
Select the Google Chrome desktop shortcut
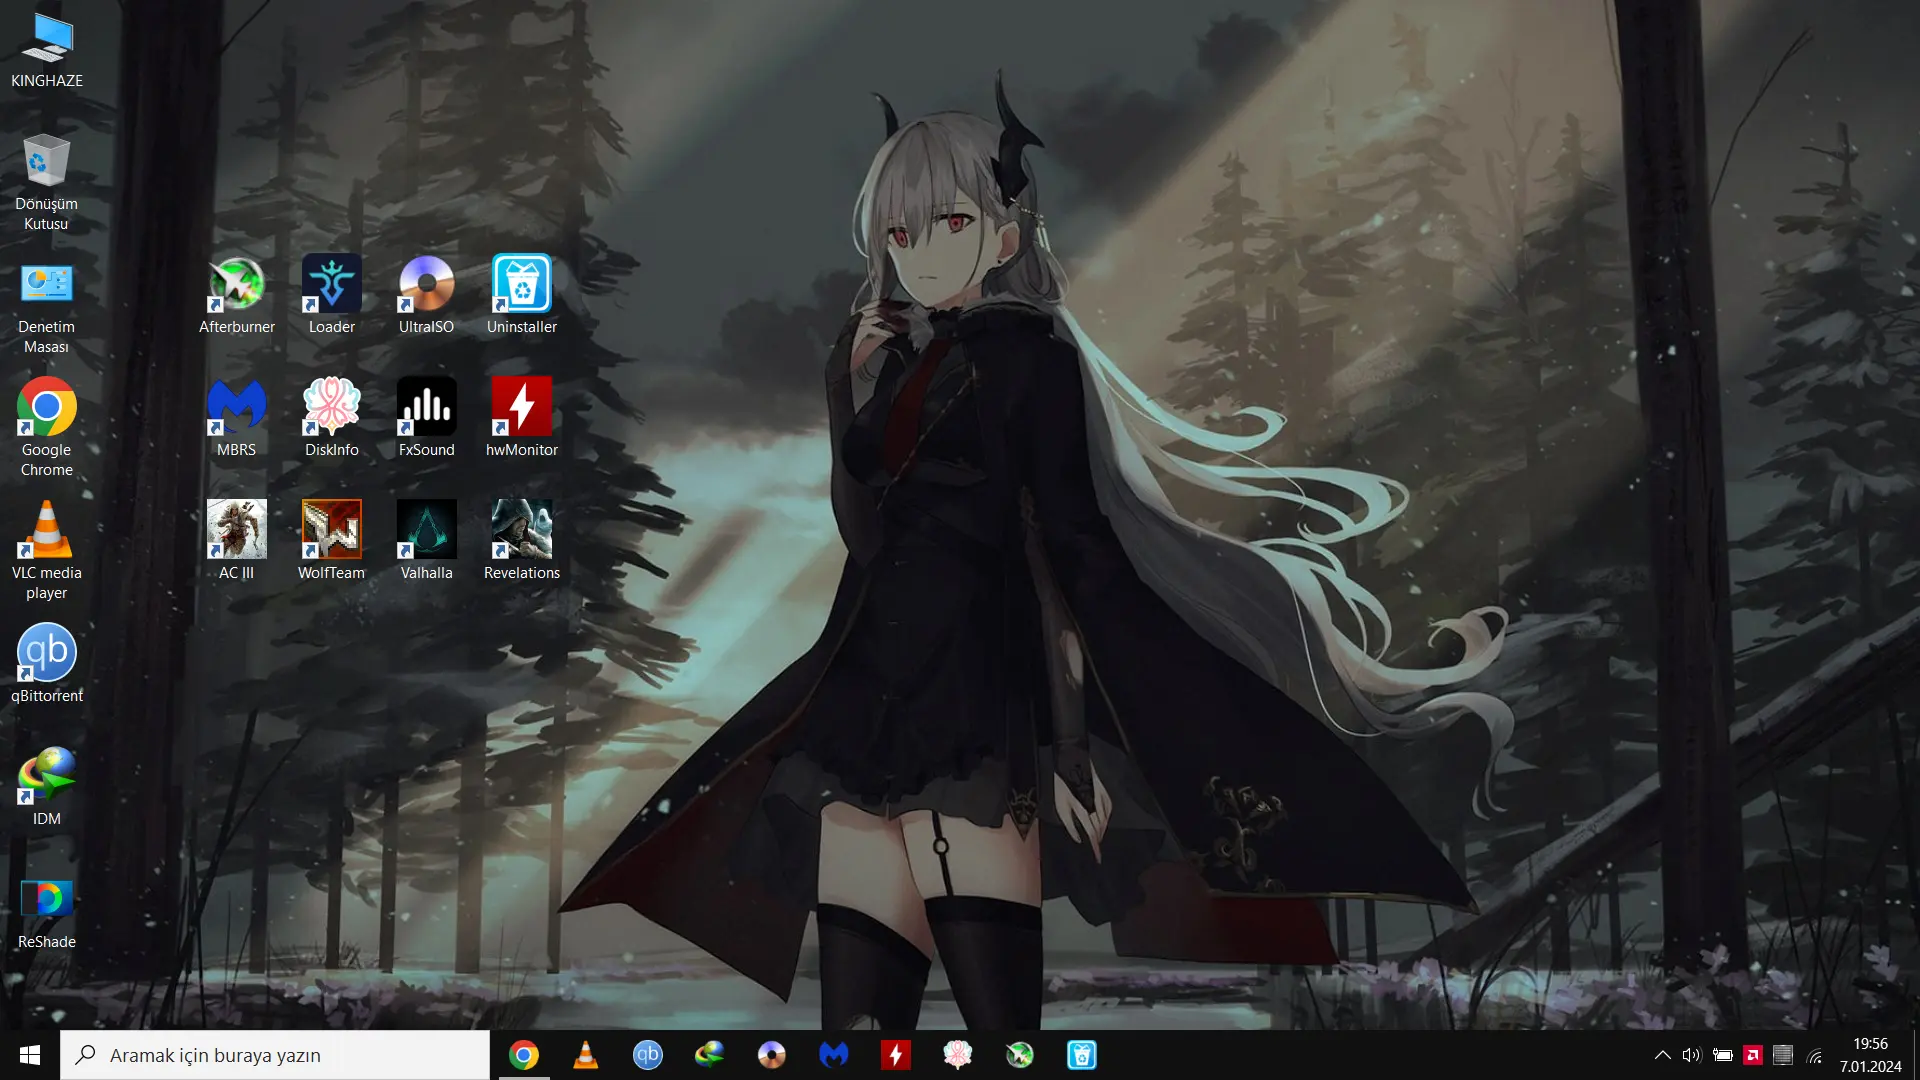click(46, 428)
